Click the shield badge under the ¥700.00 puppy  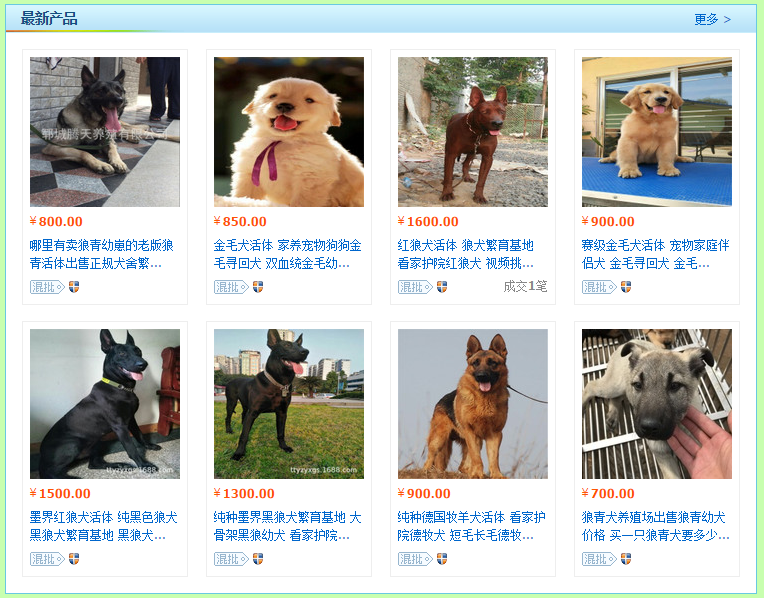pos(626,559)
